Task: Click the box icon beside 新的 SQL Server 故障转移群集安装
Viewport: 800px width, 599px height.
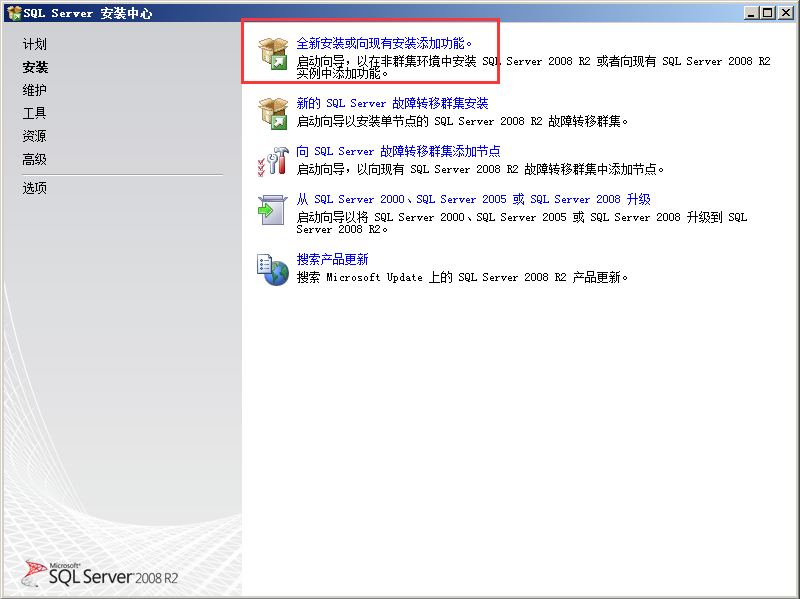Action: click(x=273, y=114)
